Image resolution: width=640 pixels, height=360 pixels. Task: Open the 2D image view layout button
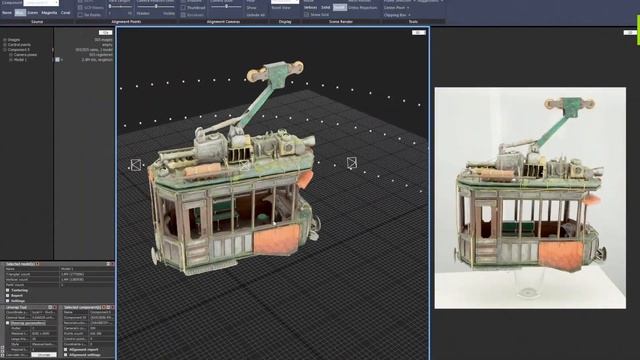[630, 32]
